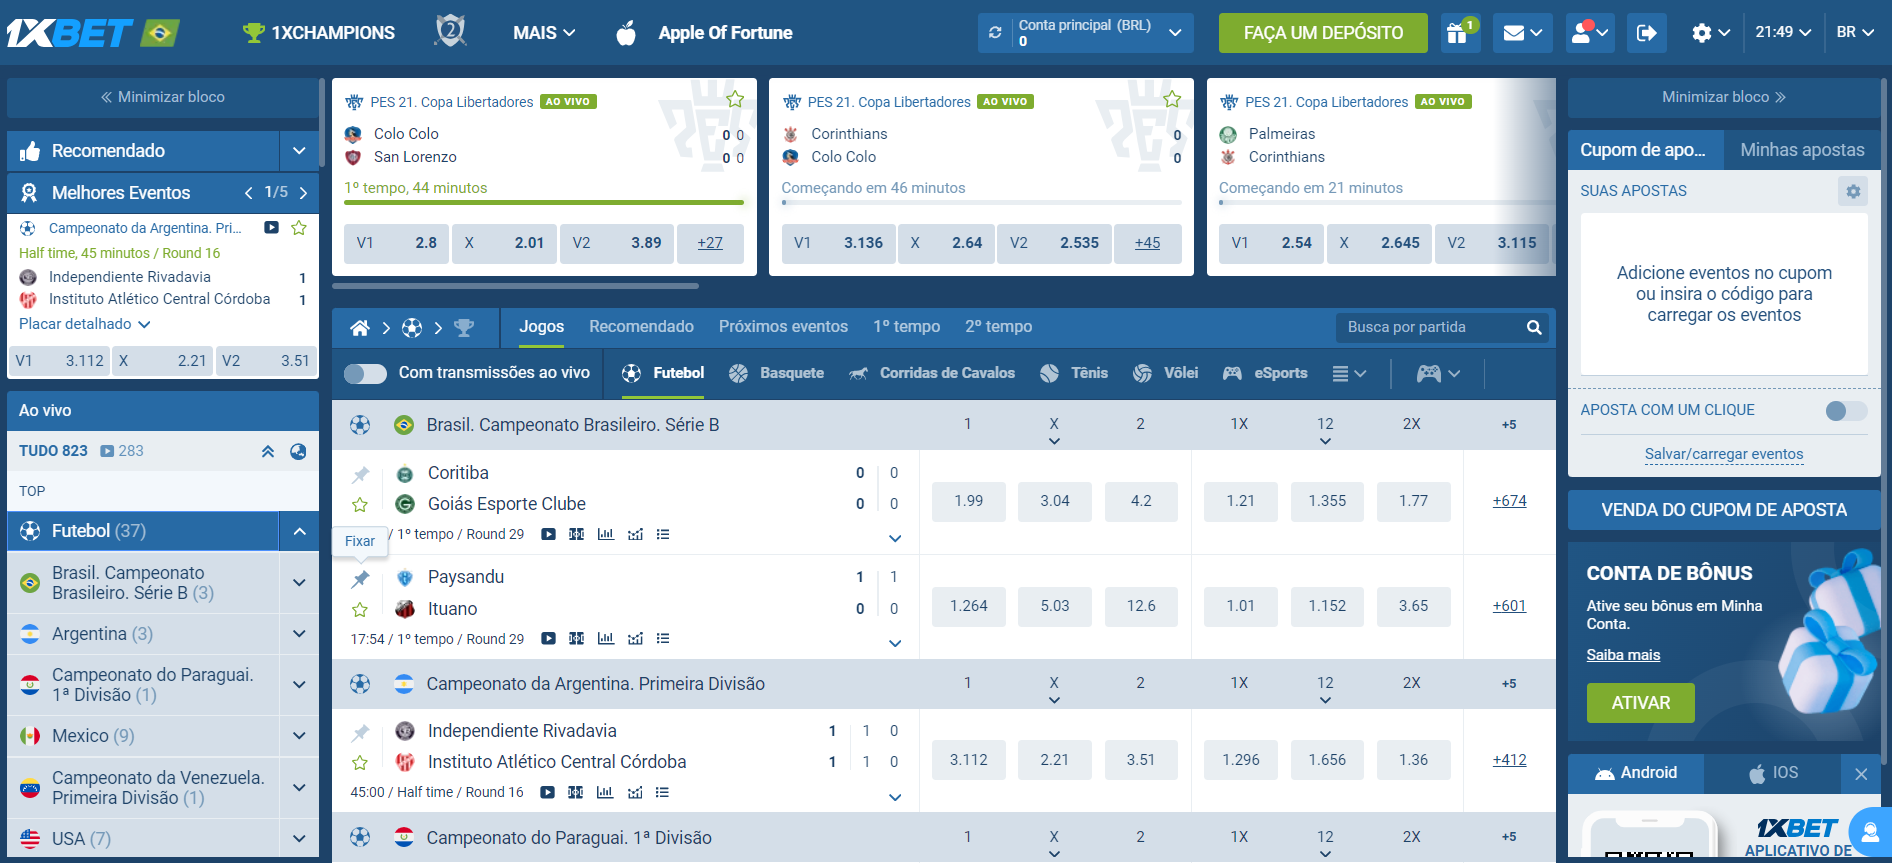The height and width of the screenshot is (863, 1892).
Task: Open live video for Coritiba match
Action: pyautogui.click(x=548, y=534)
